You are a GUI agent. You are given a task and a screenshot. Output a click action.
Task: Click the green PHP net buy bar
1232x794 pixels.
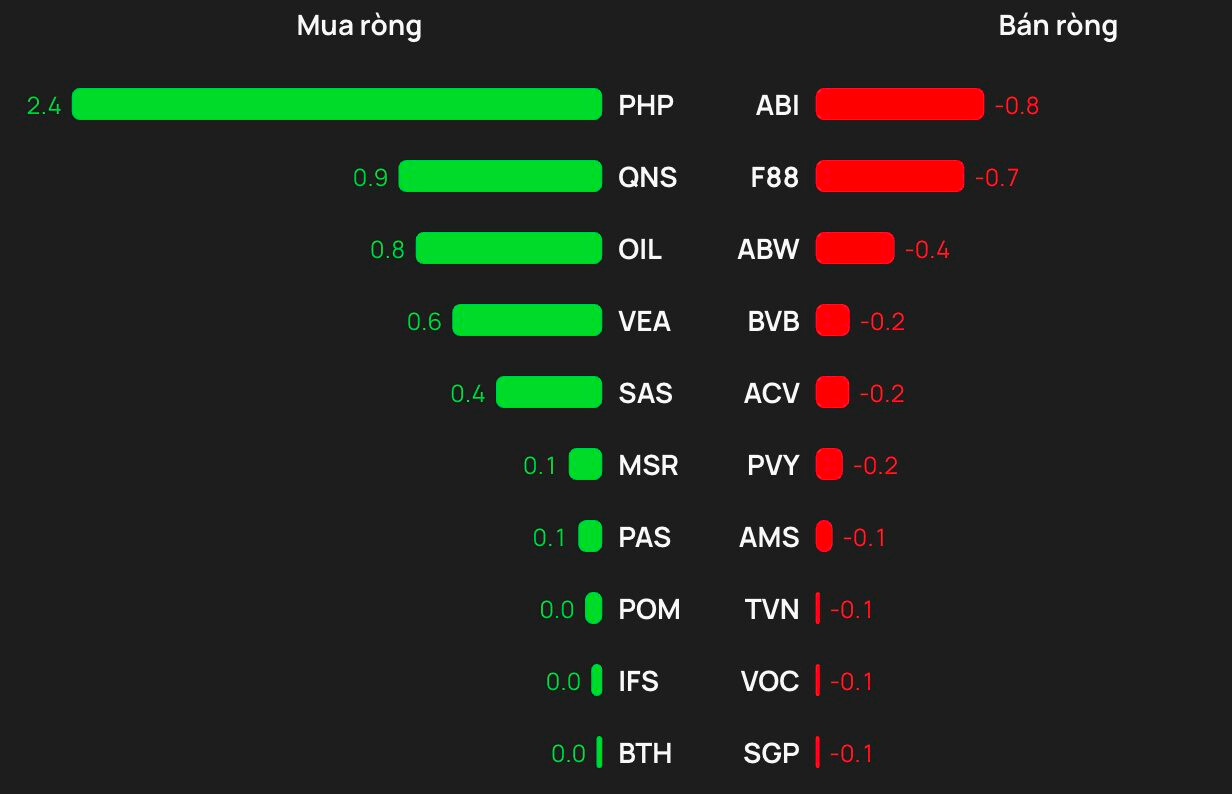pos(337,104)
